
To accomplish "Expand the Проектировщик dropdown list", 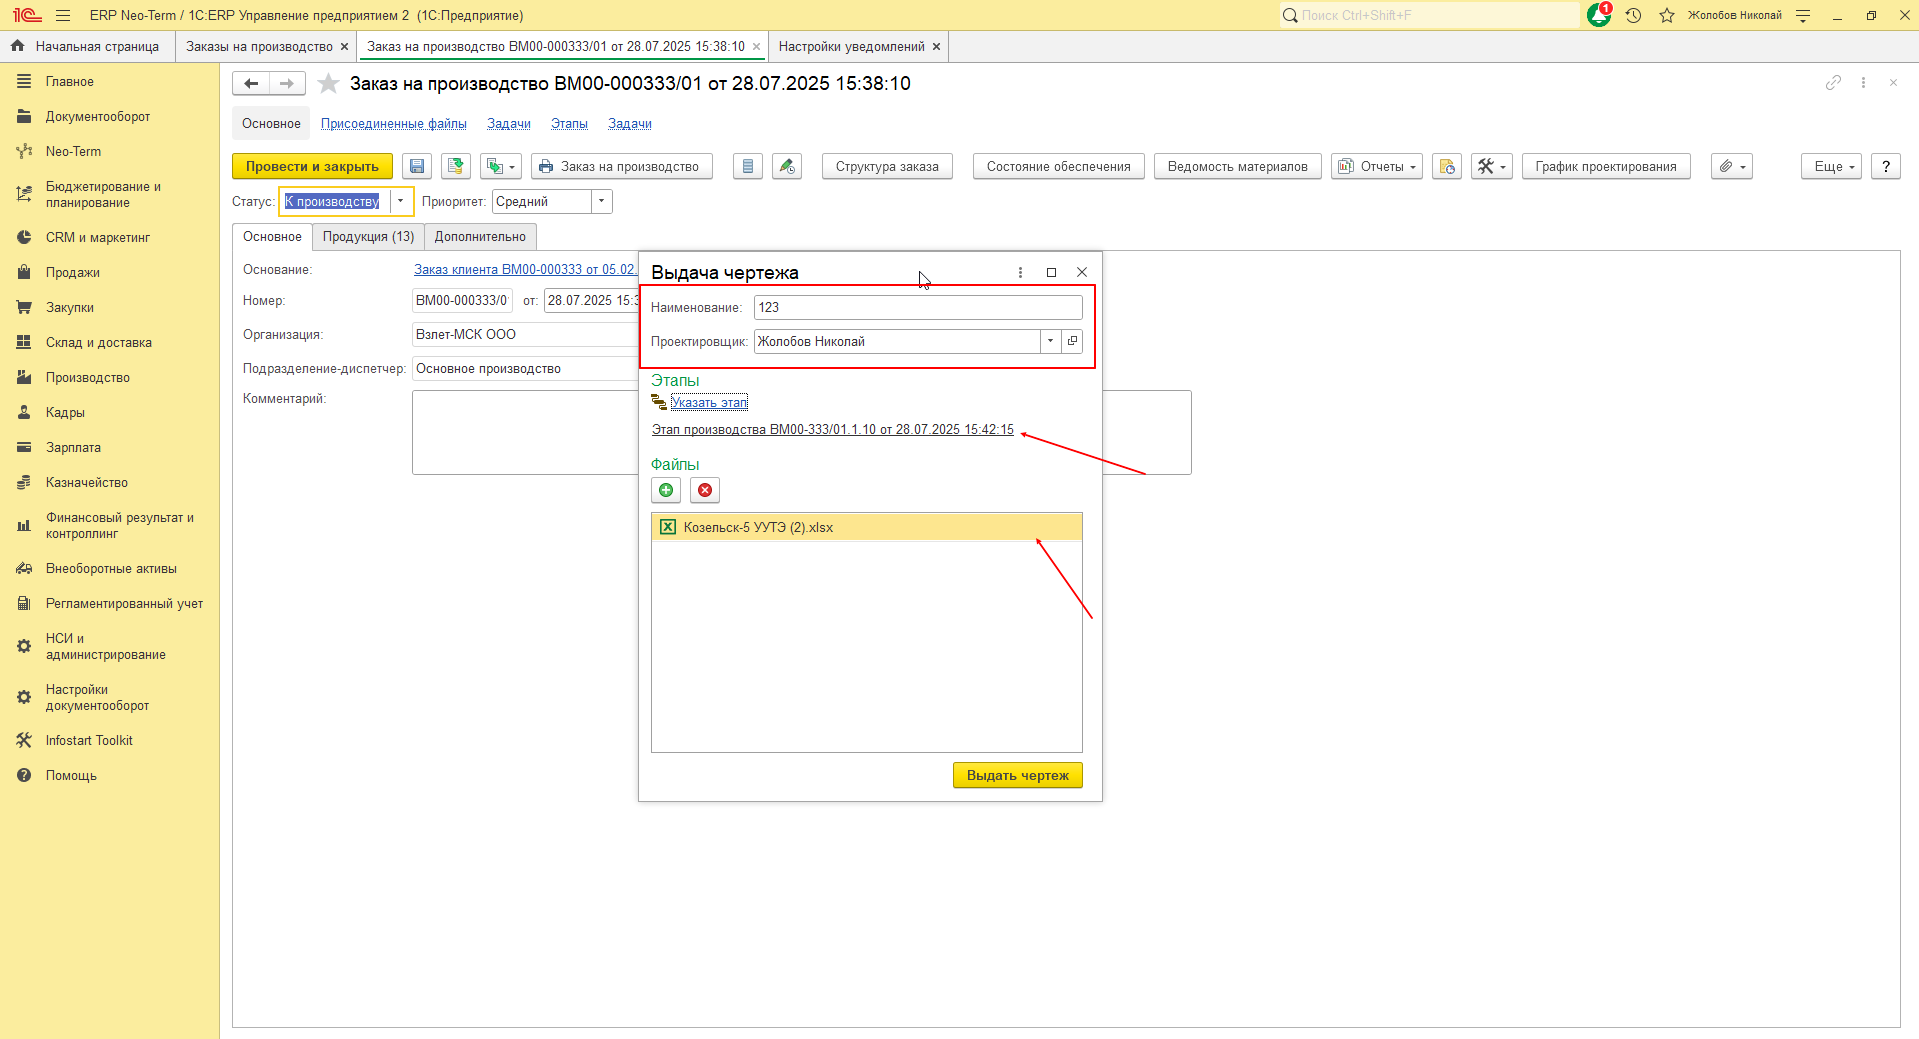I will 1050,342.
